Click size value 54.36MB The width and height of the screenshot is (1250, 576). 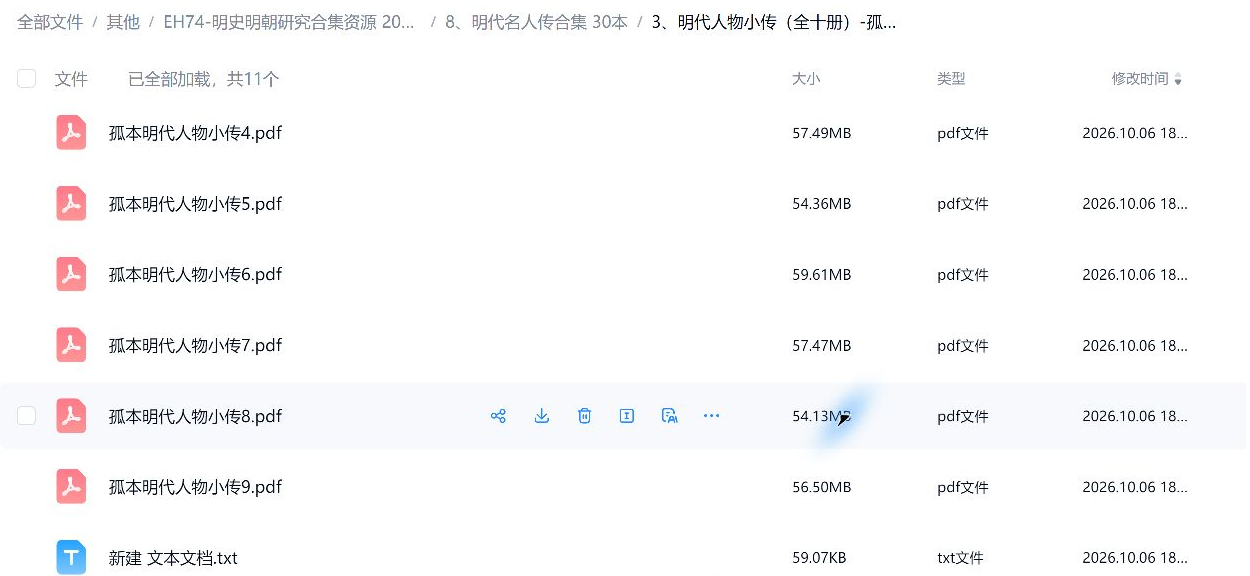[822, 204]
